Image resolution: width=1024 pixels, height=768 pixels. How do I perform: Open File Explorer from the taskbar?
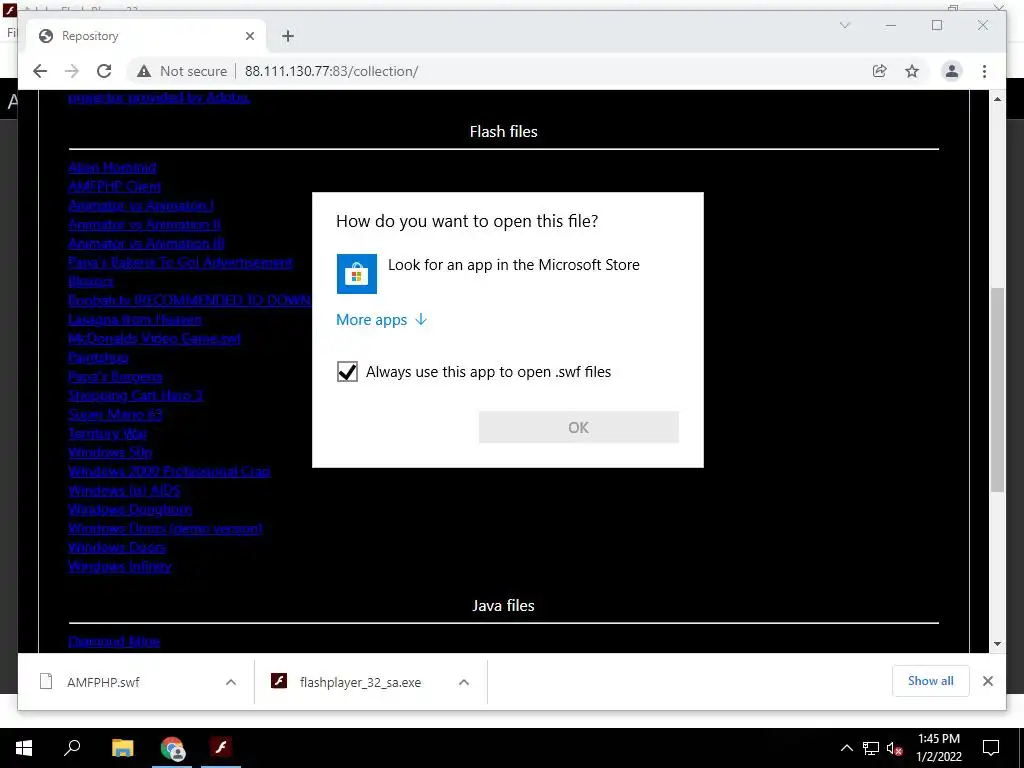click(x=122, y=748)
